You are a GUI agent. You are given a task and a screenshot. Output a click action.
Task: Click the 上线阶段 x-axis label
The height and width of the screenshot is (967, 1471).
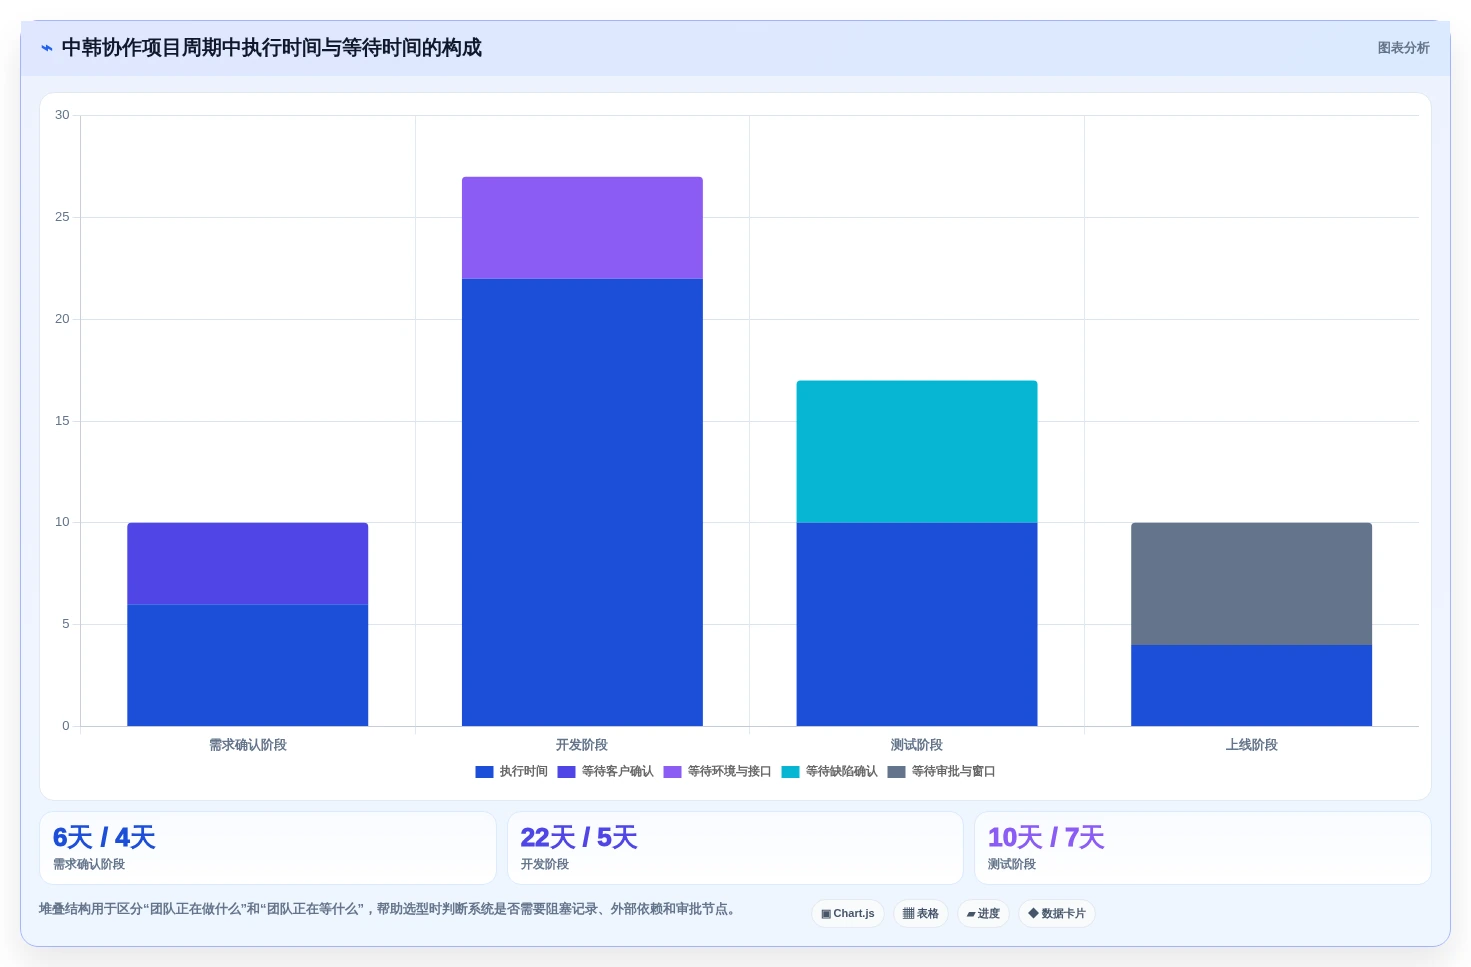pos(1251,745)
